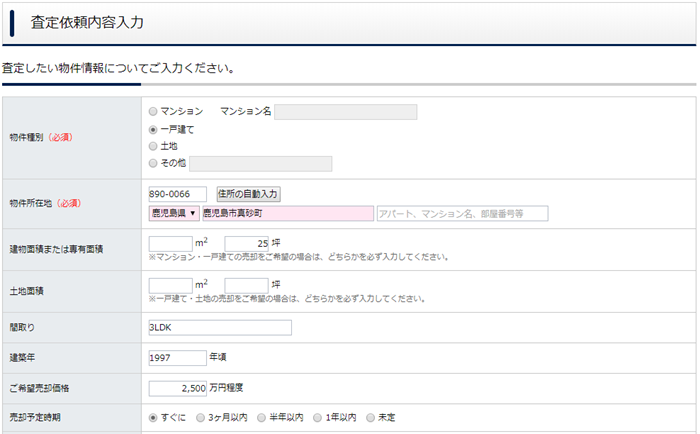The height and width of the screenshot is (434, 700).
Task: Click the 年頃 unit text
Action: click(218, 357)
